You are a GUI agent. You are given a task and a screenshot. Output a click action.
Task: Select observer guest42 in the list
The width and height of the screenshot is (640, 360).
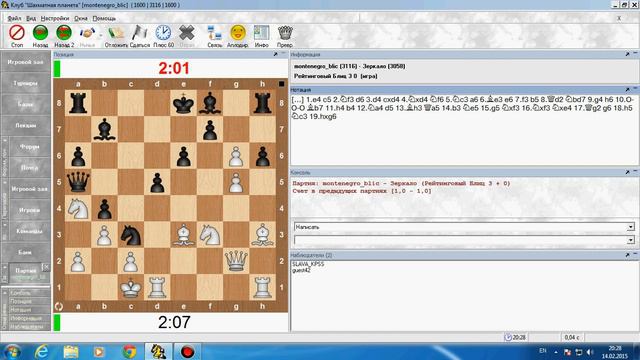coord(301,270)
